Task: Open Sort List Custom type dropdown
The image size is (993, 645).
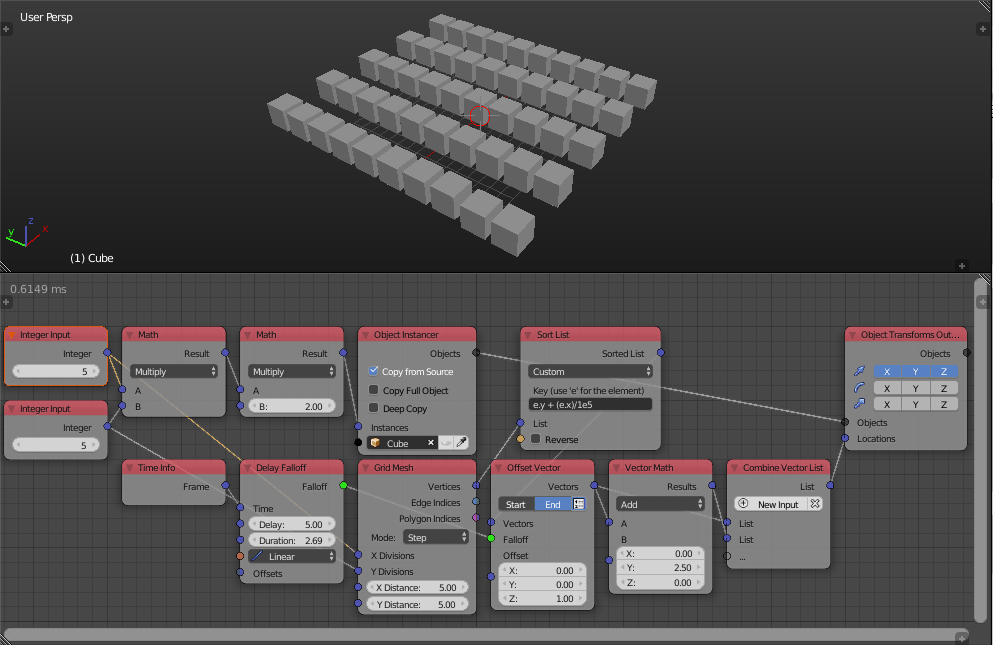Action: [590, 371]
